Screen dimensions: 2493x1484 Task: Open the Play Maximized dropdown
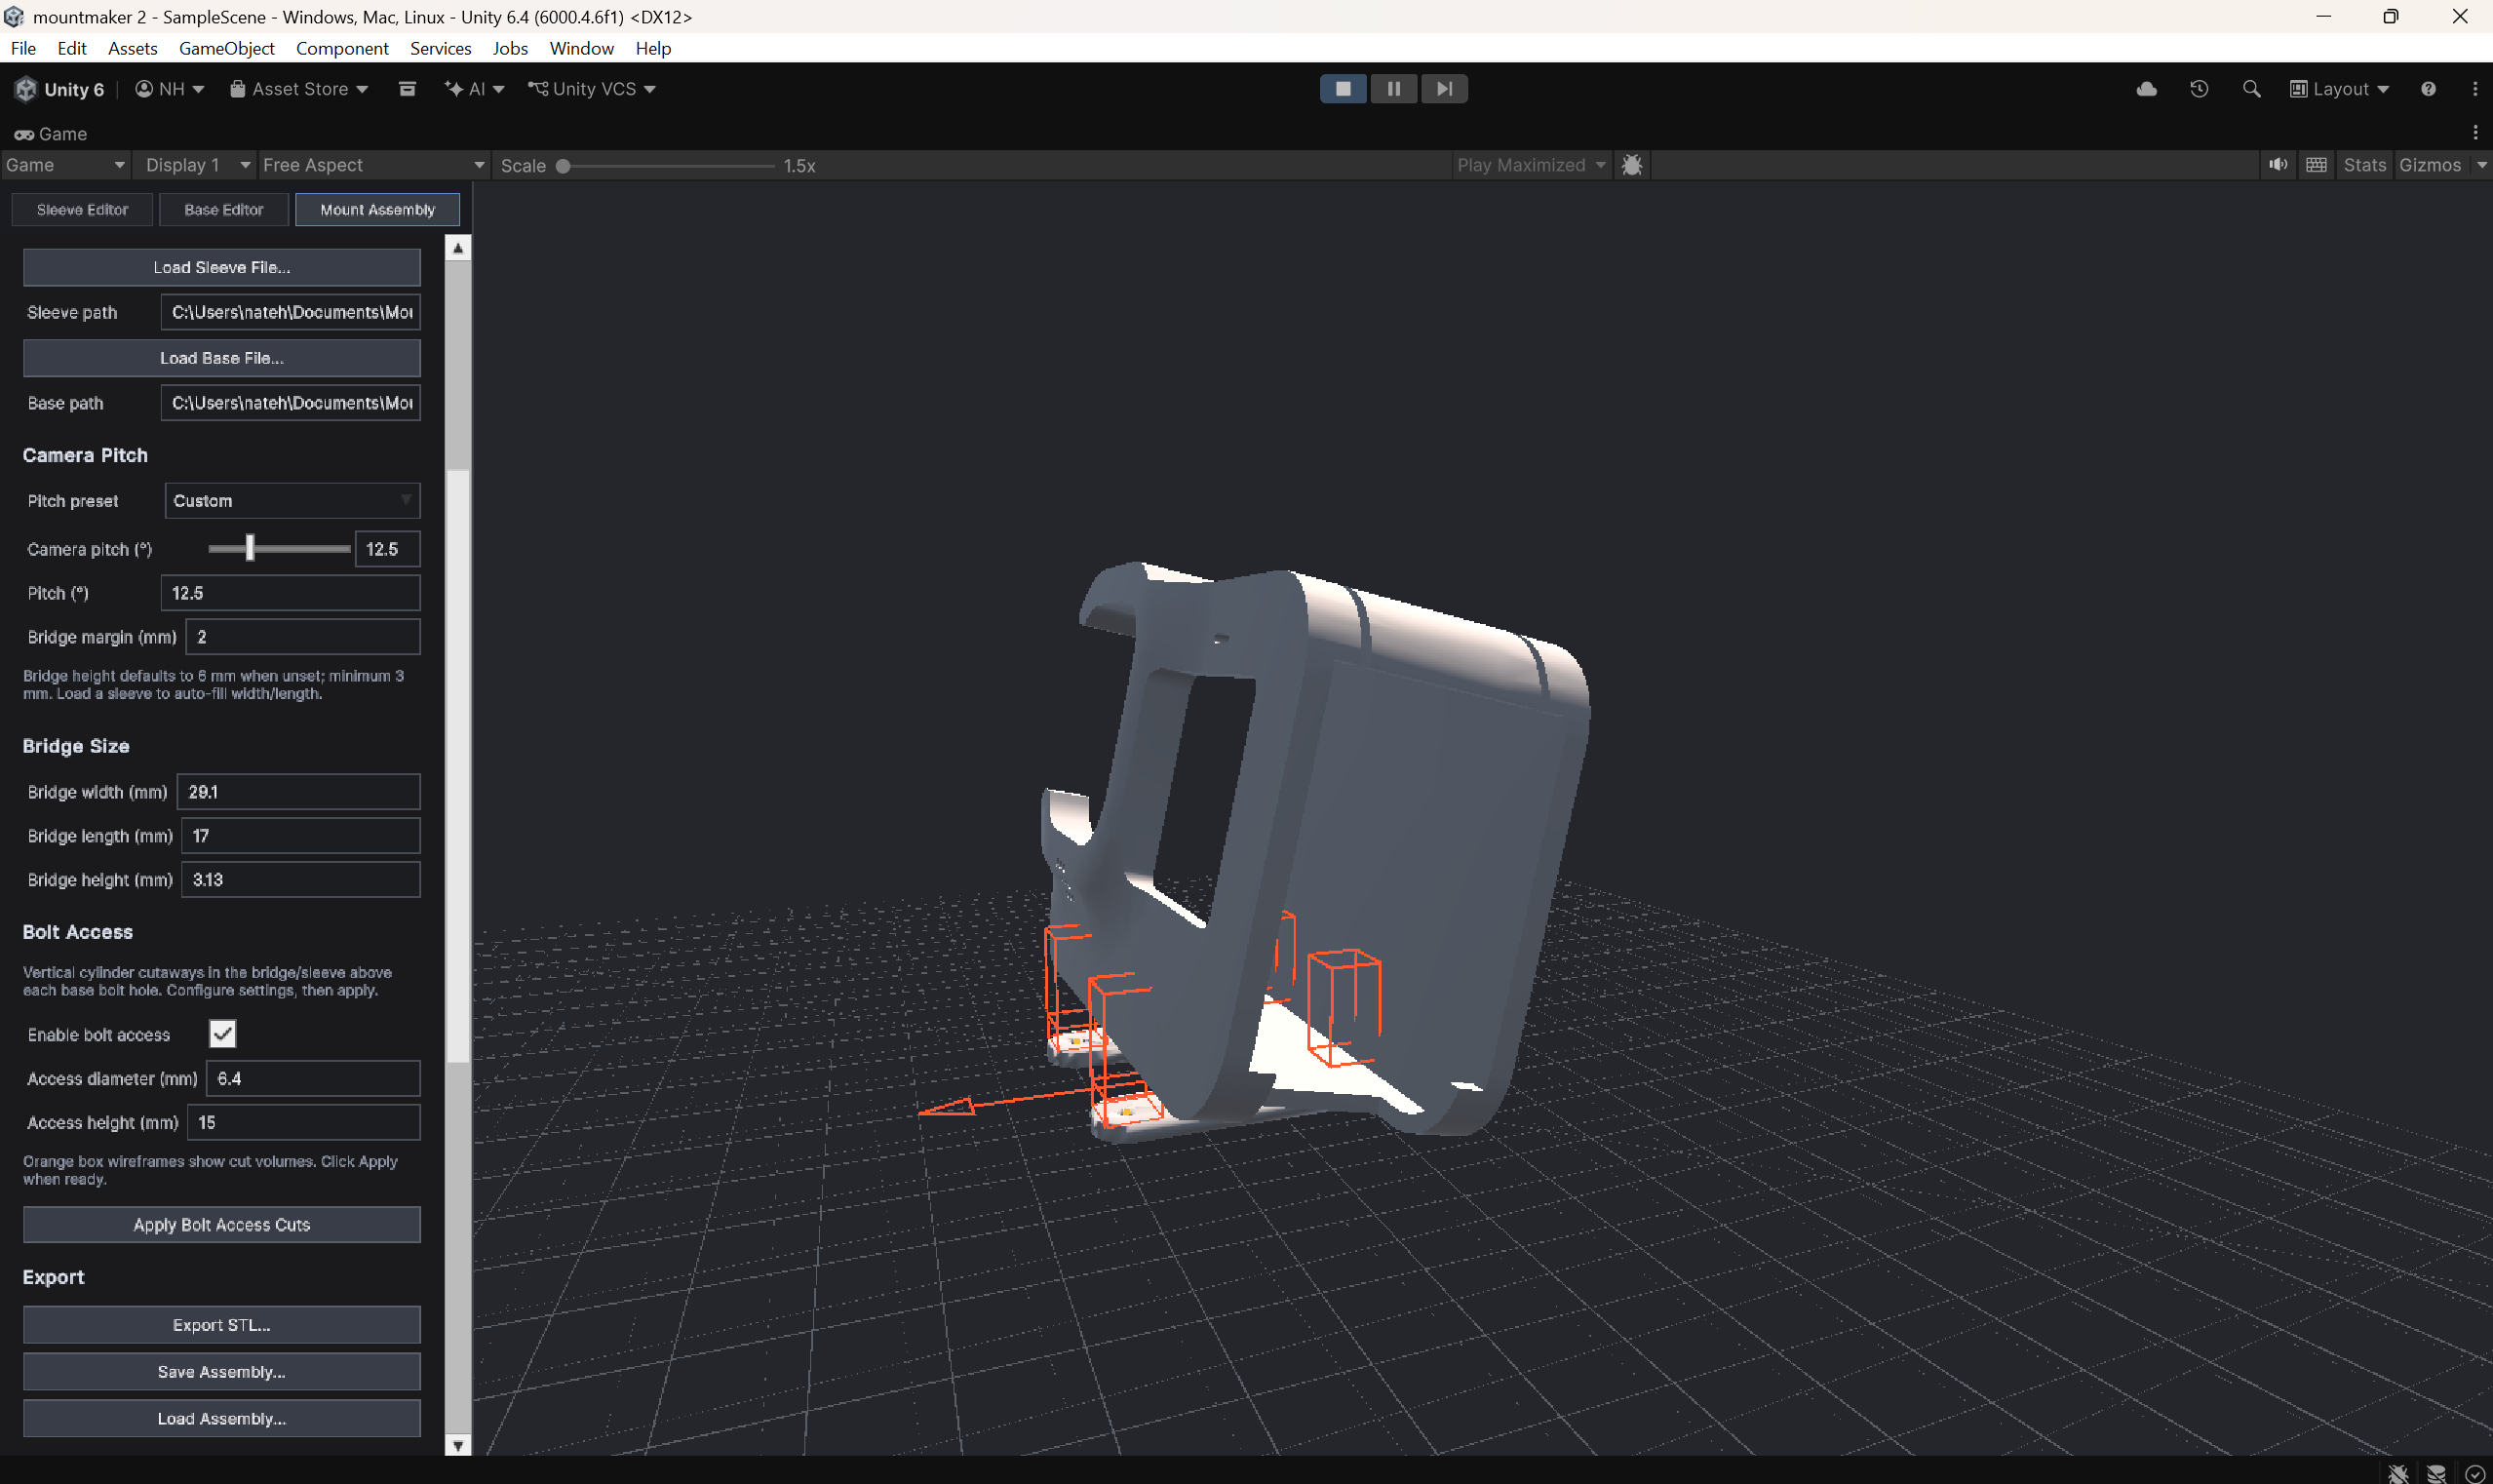(1531, 165)
